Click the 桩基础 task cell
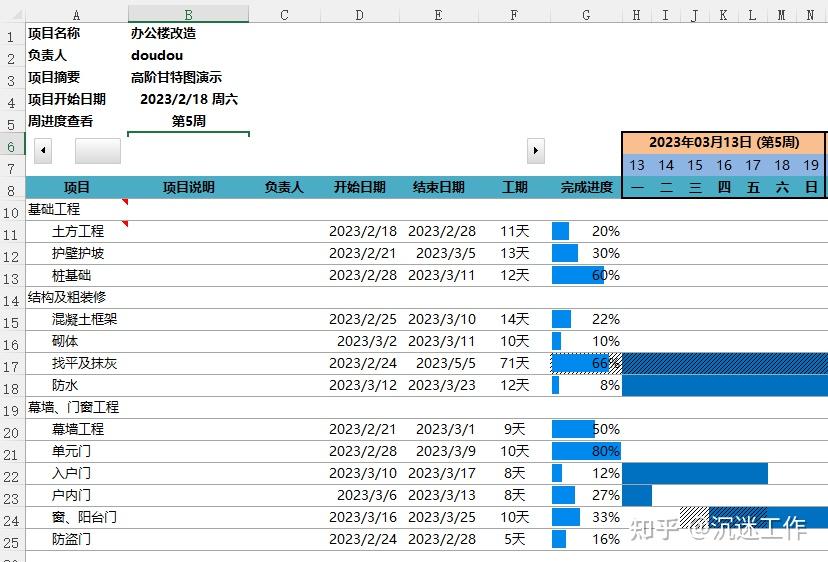 (77, 276)
